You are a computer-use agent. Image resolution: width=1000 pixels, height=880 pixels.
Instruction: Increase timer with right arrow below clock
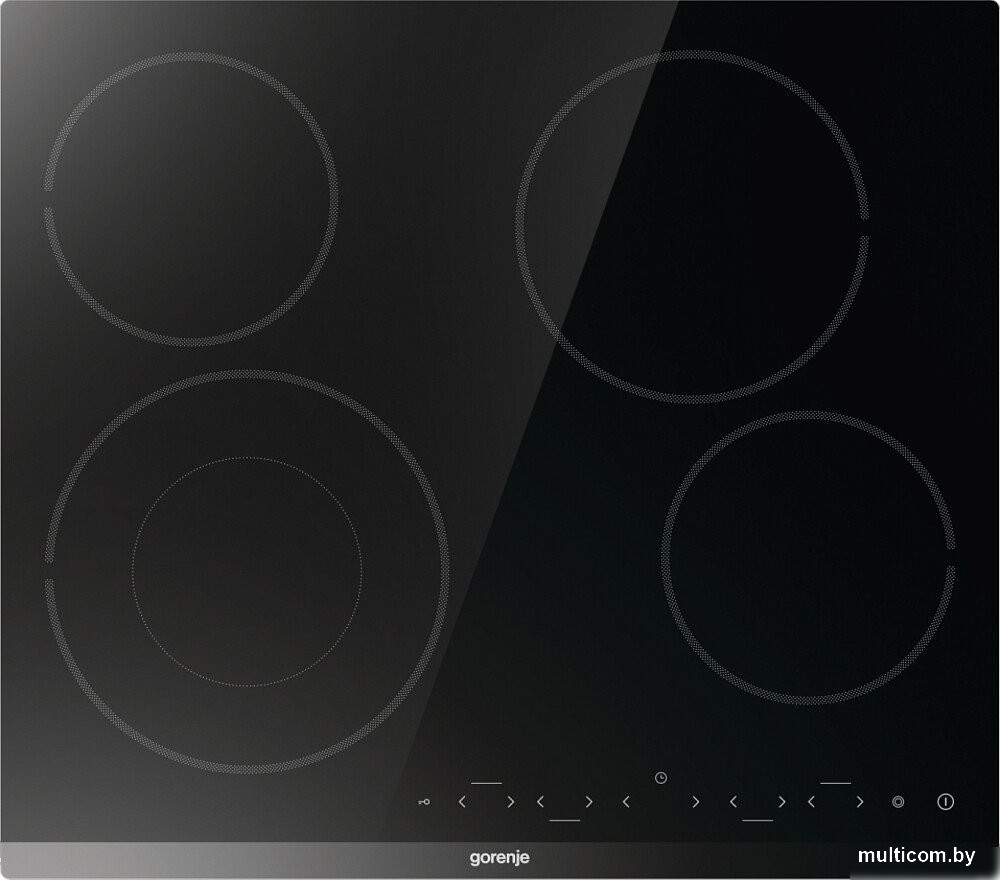(x=695, y=801)
